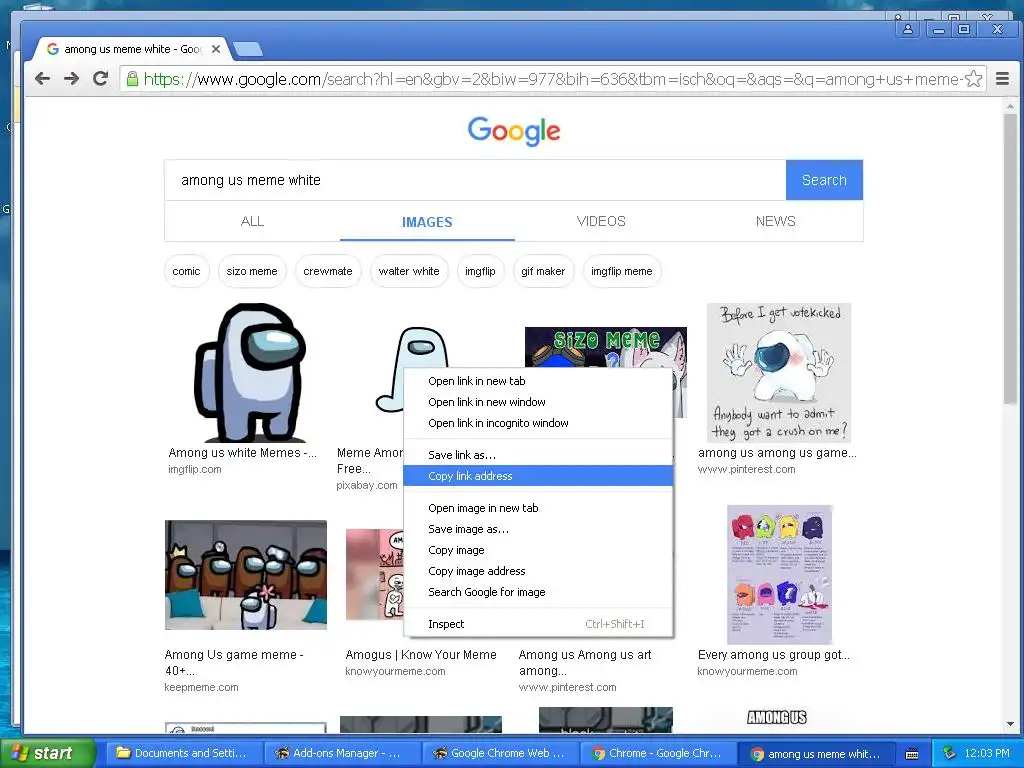Open Among Us game meme - 40+ link
Screen dimensions: 1024x768
234,662
